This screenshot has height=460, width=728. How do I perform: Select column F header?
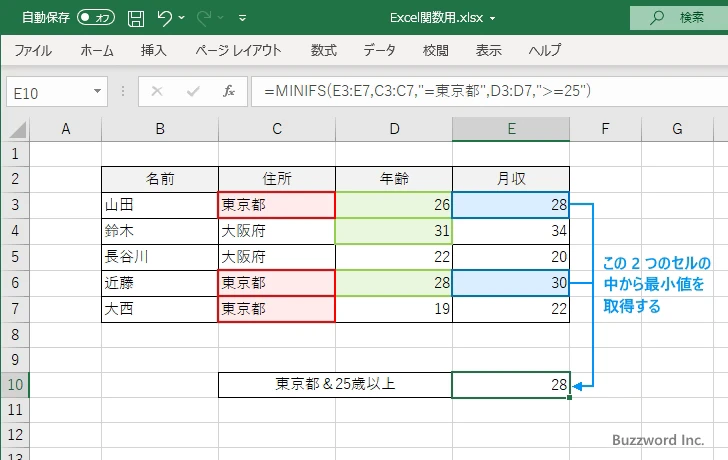tap(605, 129)
